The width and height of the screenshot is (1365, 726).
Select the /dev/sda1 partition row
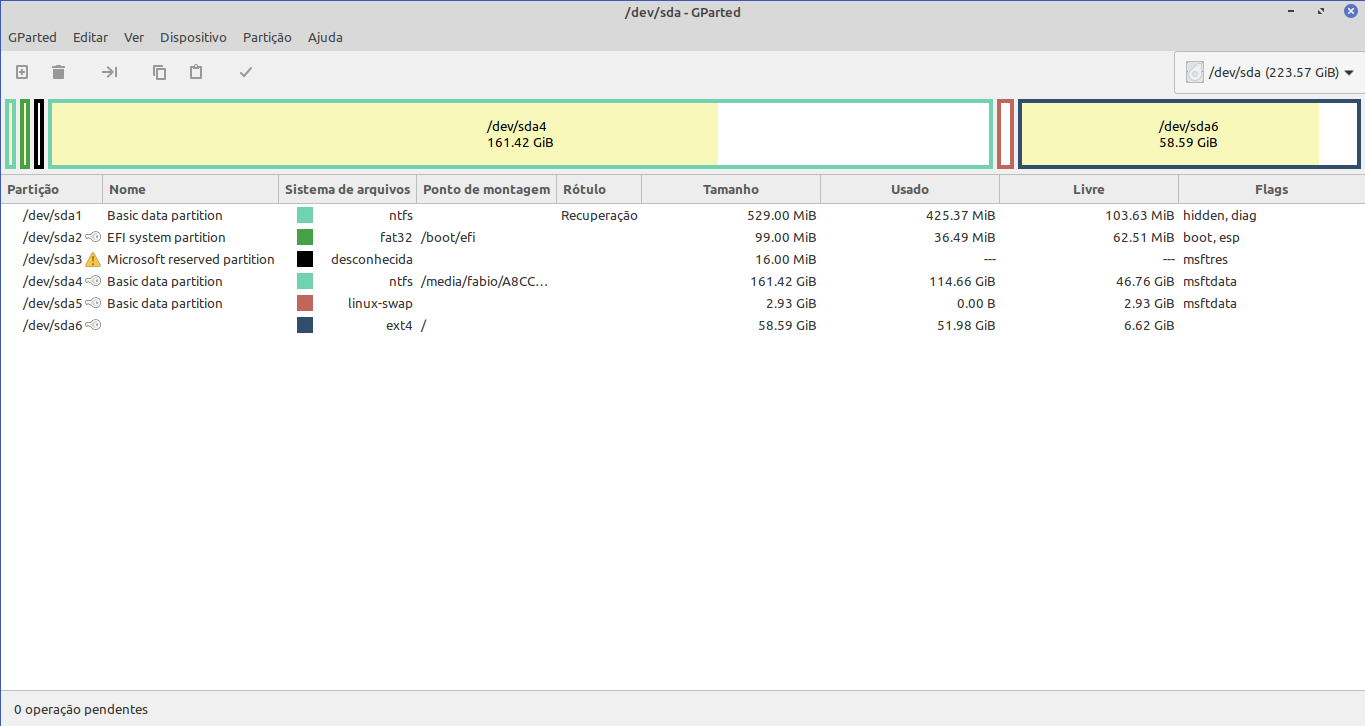(x=682, y=215)
